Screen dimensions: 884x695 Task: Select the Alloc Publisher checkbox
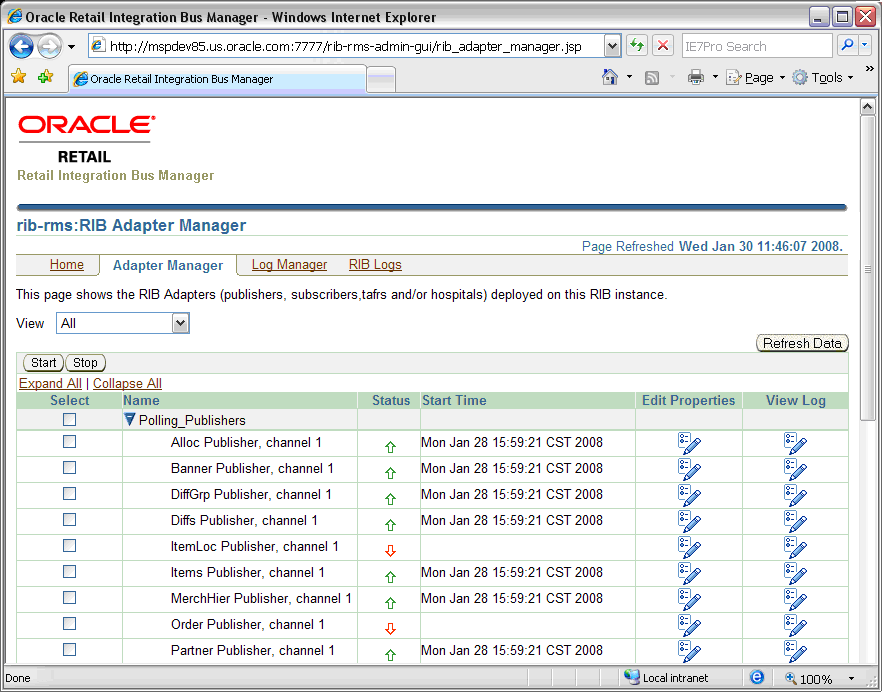pyautogui.click(x=69, y=442)
